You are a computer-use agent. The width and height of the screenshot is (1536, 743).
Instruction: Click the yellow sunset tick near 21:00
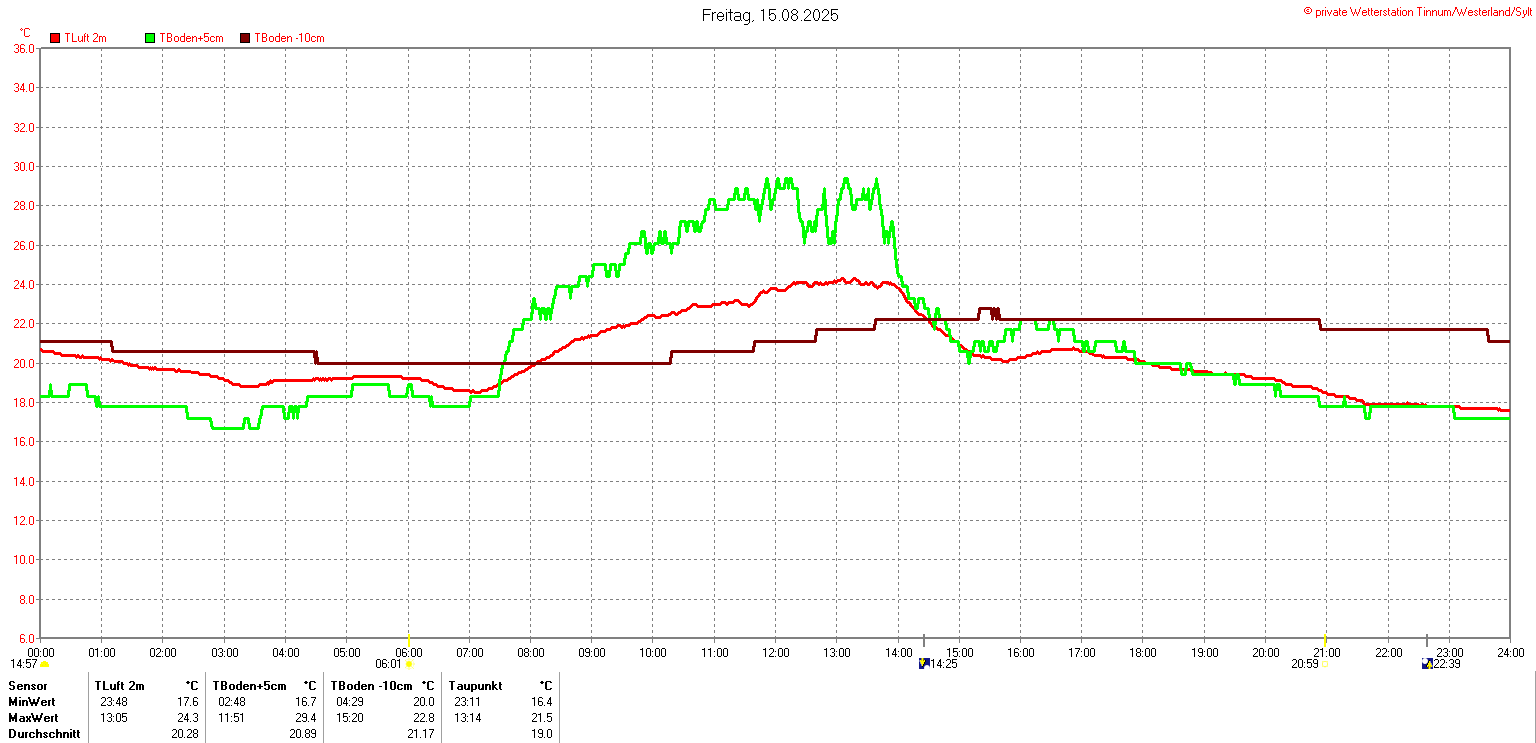(1325, 640)
